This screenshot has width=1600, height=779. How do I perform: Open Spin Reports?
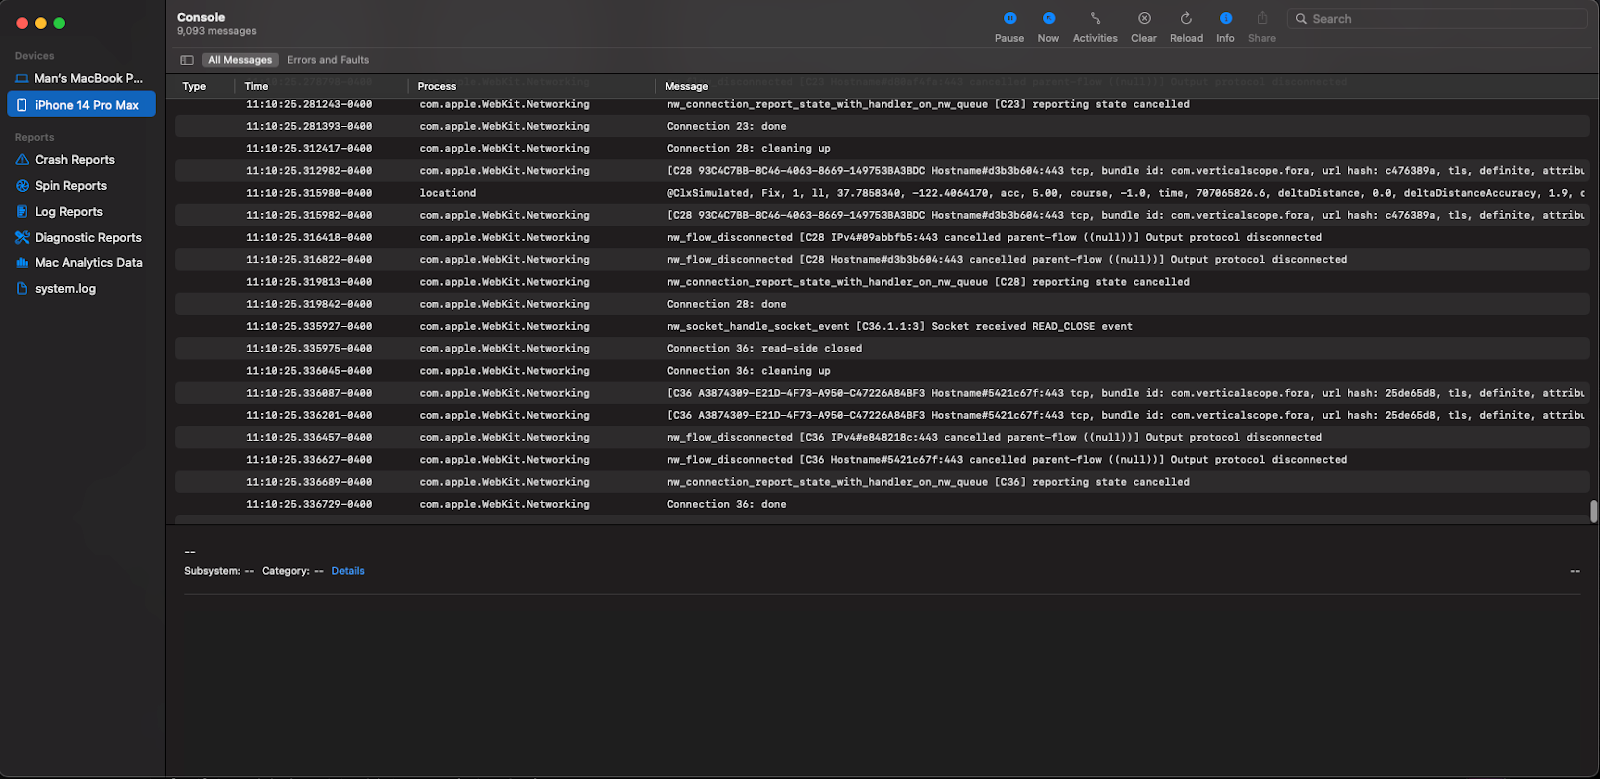pyautogui.click(x=71, y=186)
